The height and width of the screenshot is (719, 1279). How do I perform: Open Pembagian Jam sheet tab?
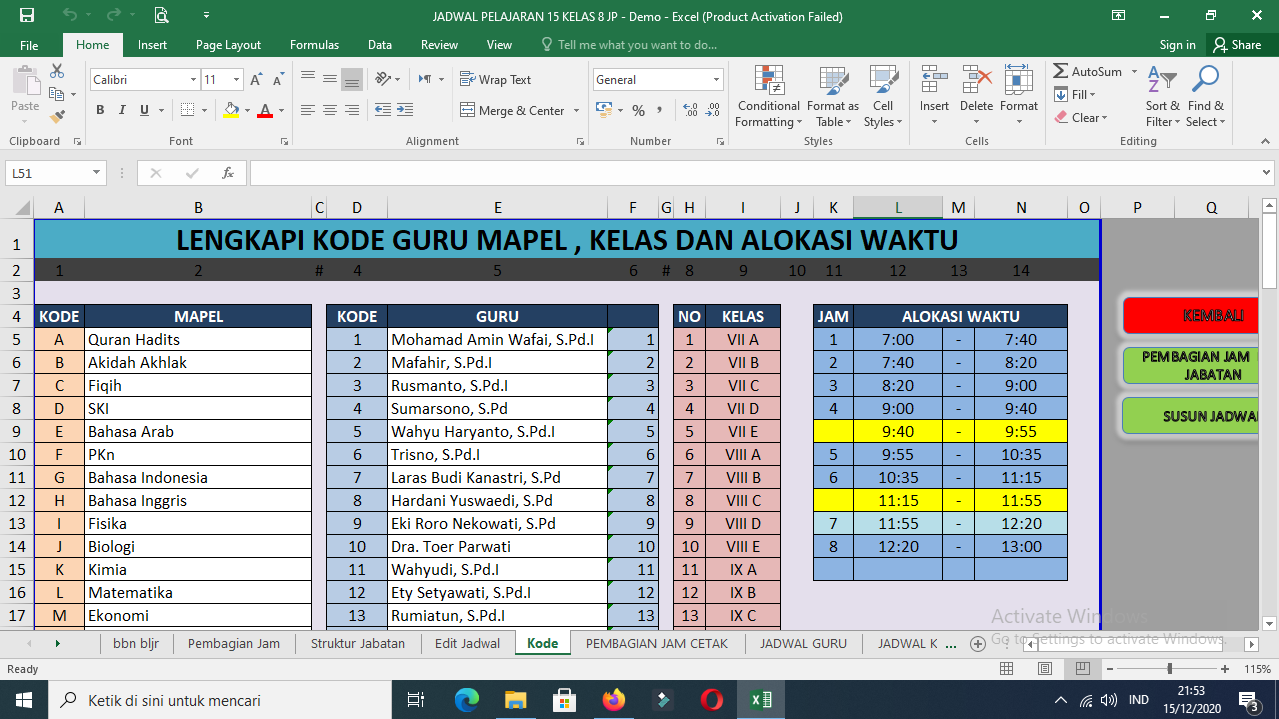(x=234, y=643)
